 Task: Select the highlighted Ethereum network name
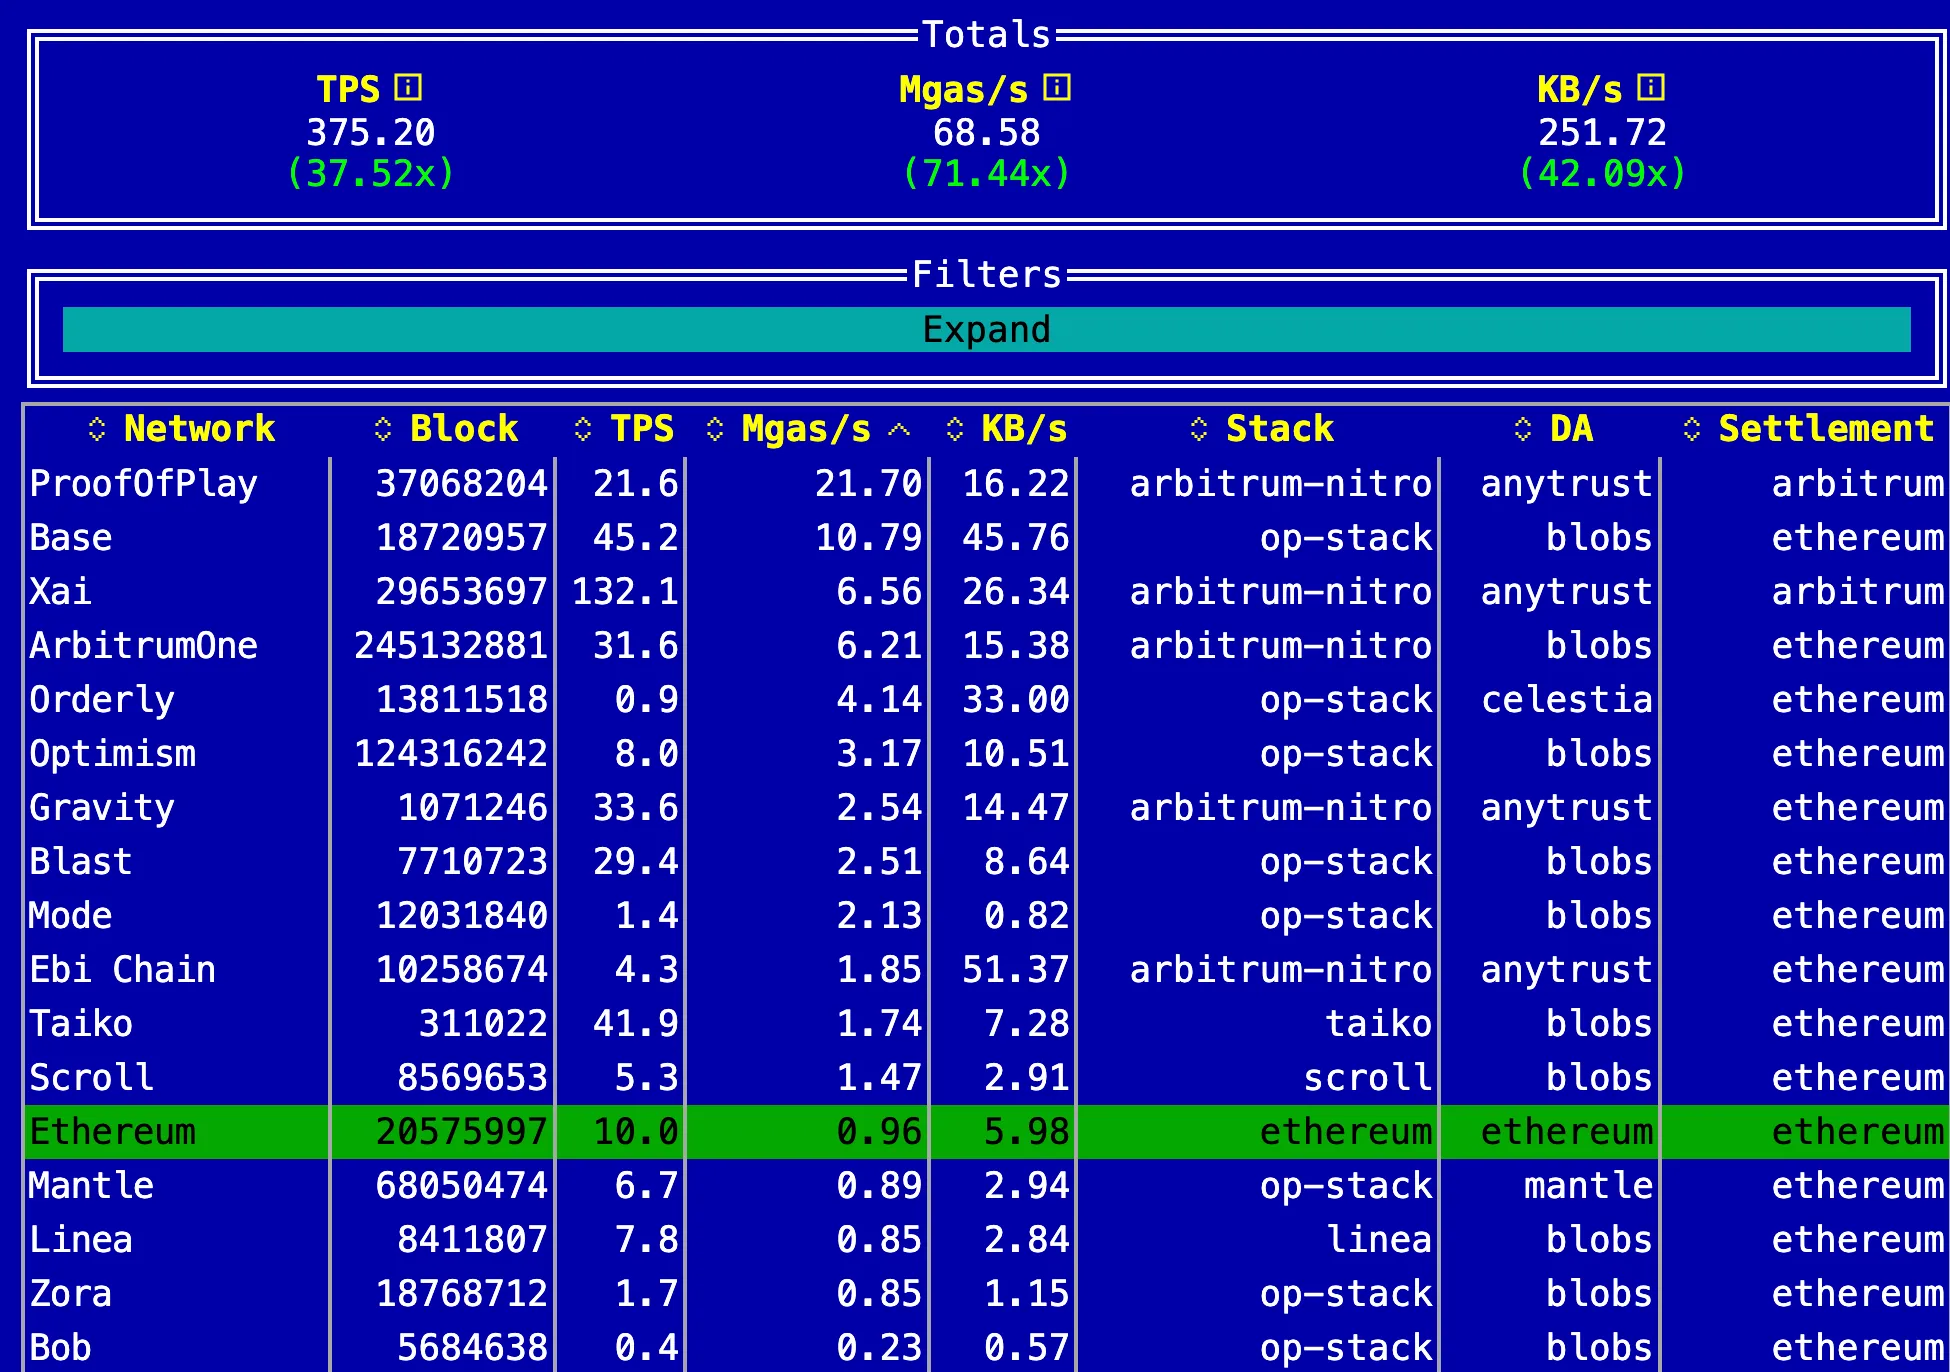[113, 1132]
